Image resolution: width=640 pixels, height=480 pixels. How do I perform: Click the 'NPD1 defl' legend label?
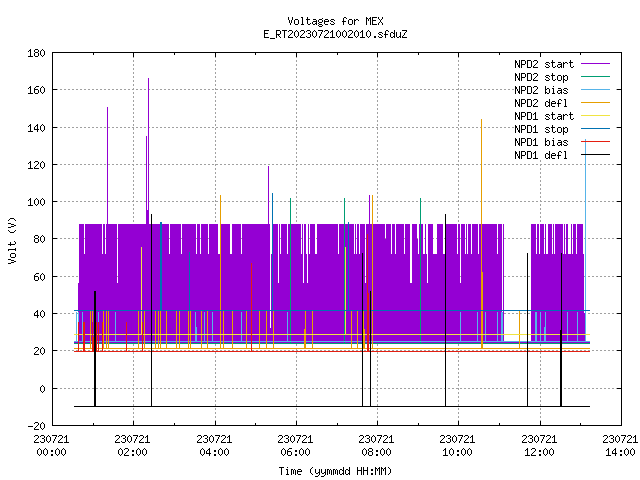(541, 155)
